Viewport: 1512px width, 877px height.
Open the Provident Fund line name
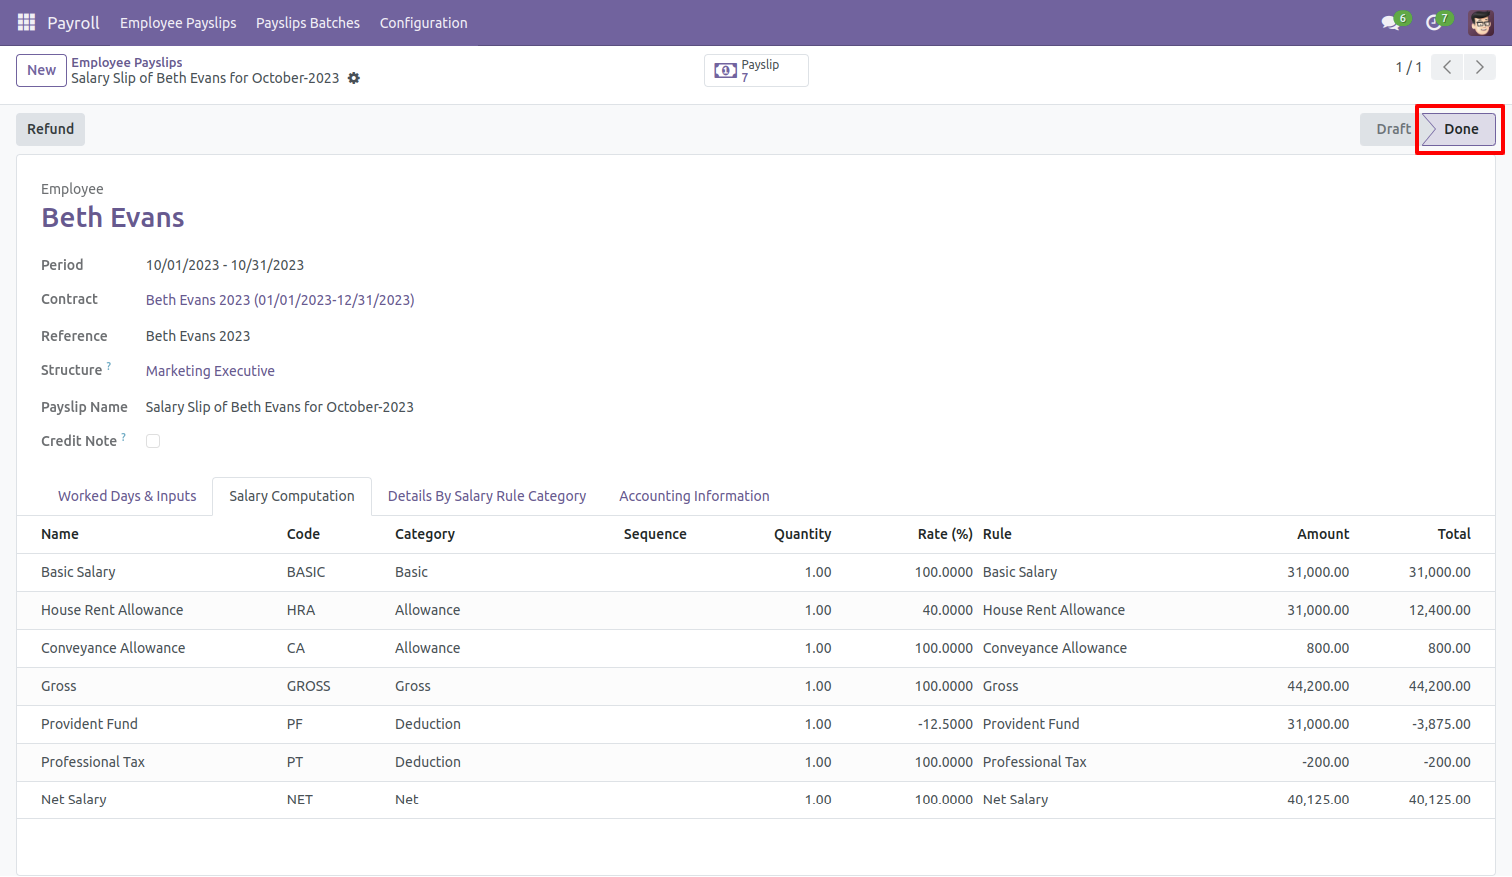point(89,724)
